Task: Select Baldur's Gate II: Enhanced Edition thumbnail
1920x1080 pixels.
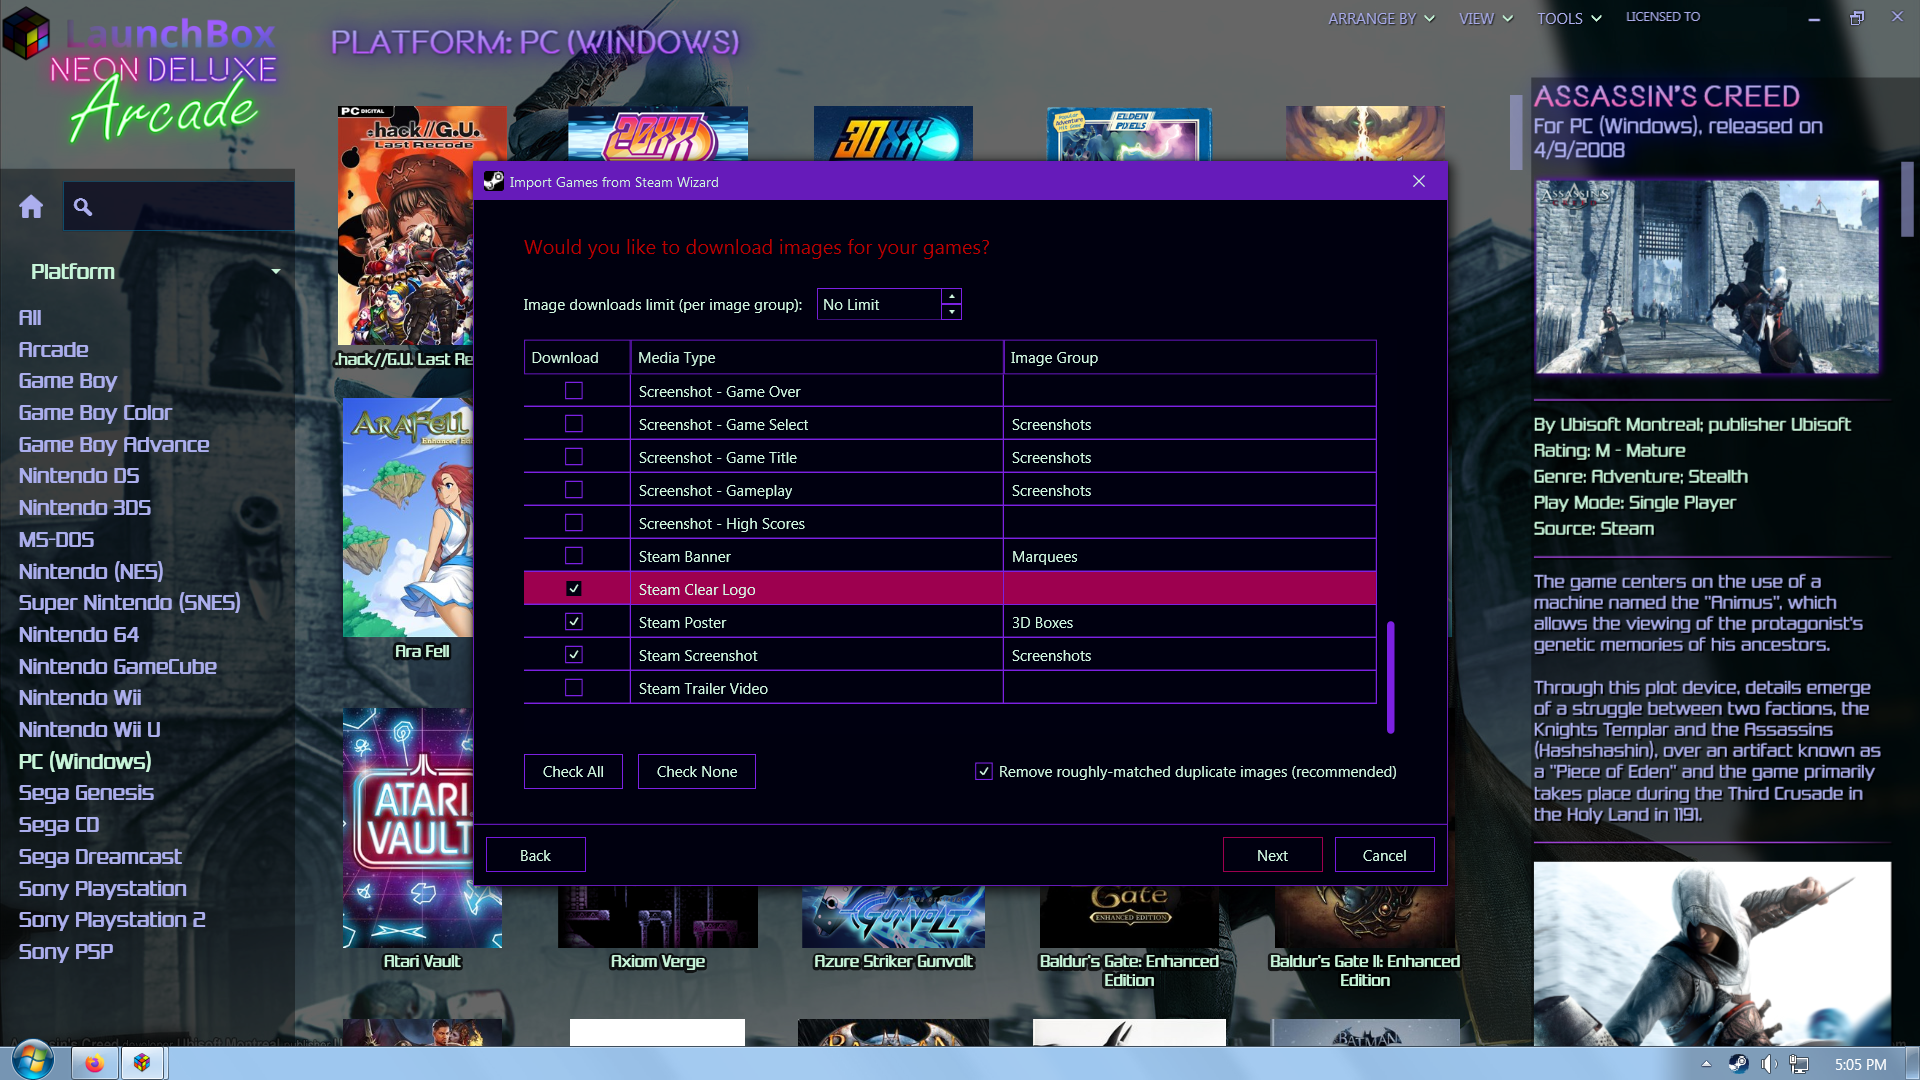Action: tap(1365, 917)
